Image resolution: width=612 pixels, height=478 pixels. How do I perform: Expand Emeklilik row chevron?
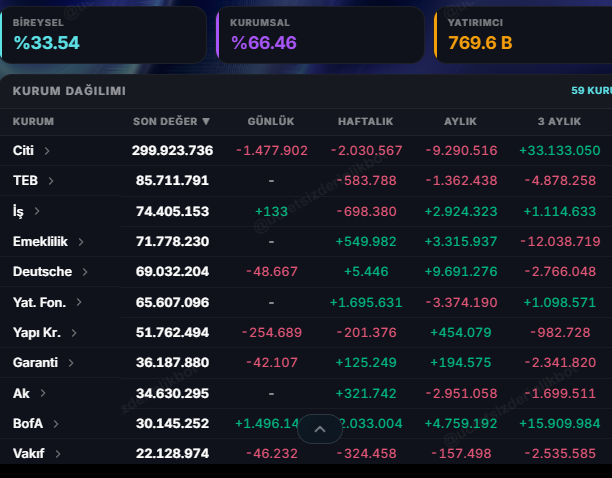(81, 242)
